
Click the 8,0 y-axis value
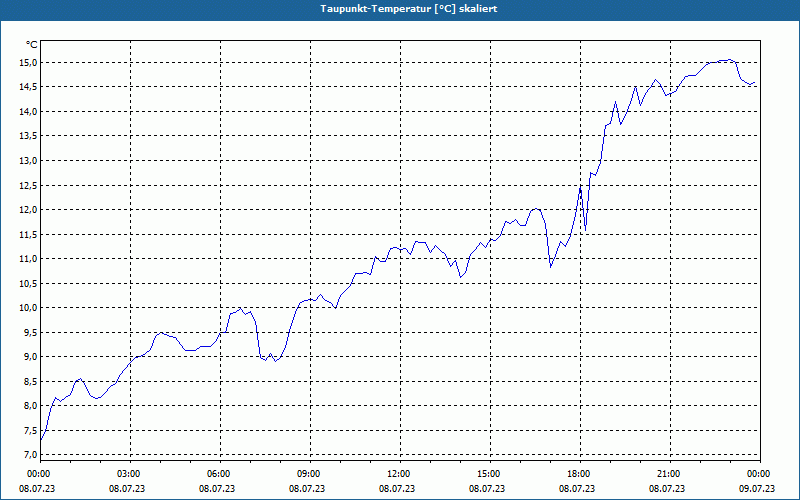(31, 406)
